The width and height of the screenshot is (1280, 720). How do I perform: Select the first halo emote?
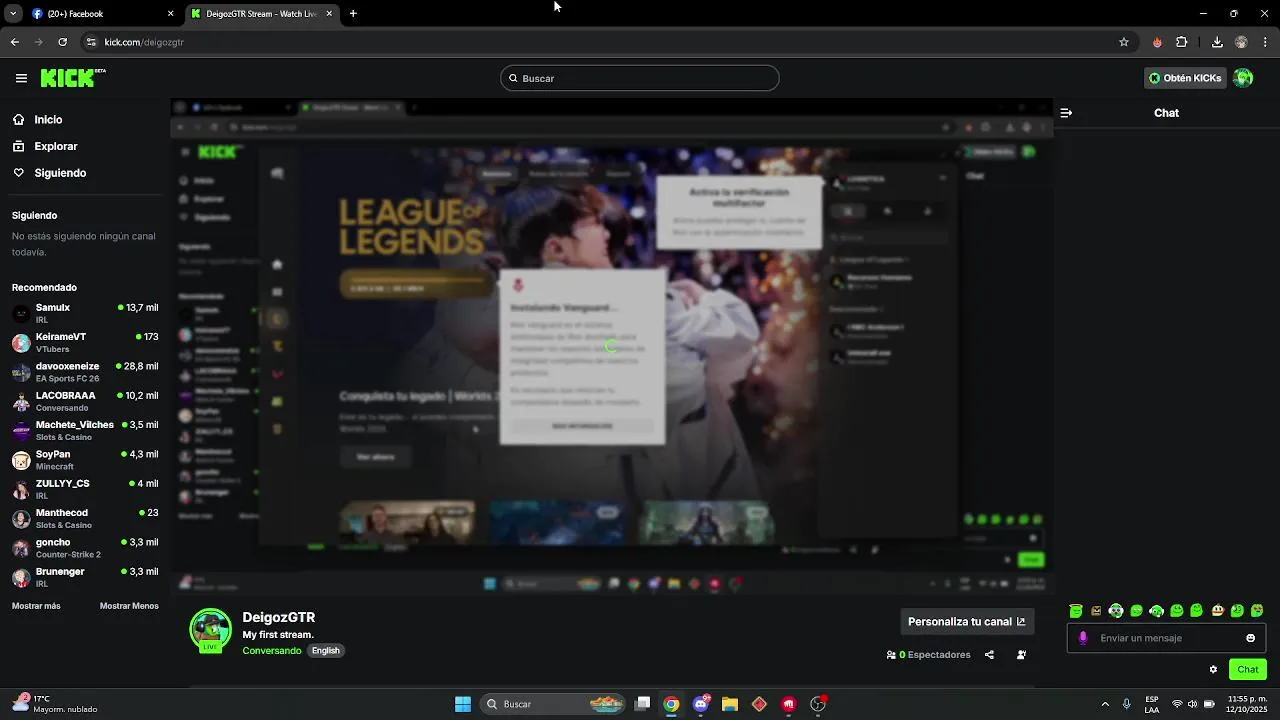1076,611
